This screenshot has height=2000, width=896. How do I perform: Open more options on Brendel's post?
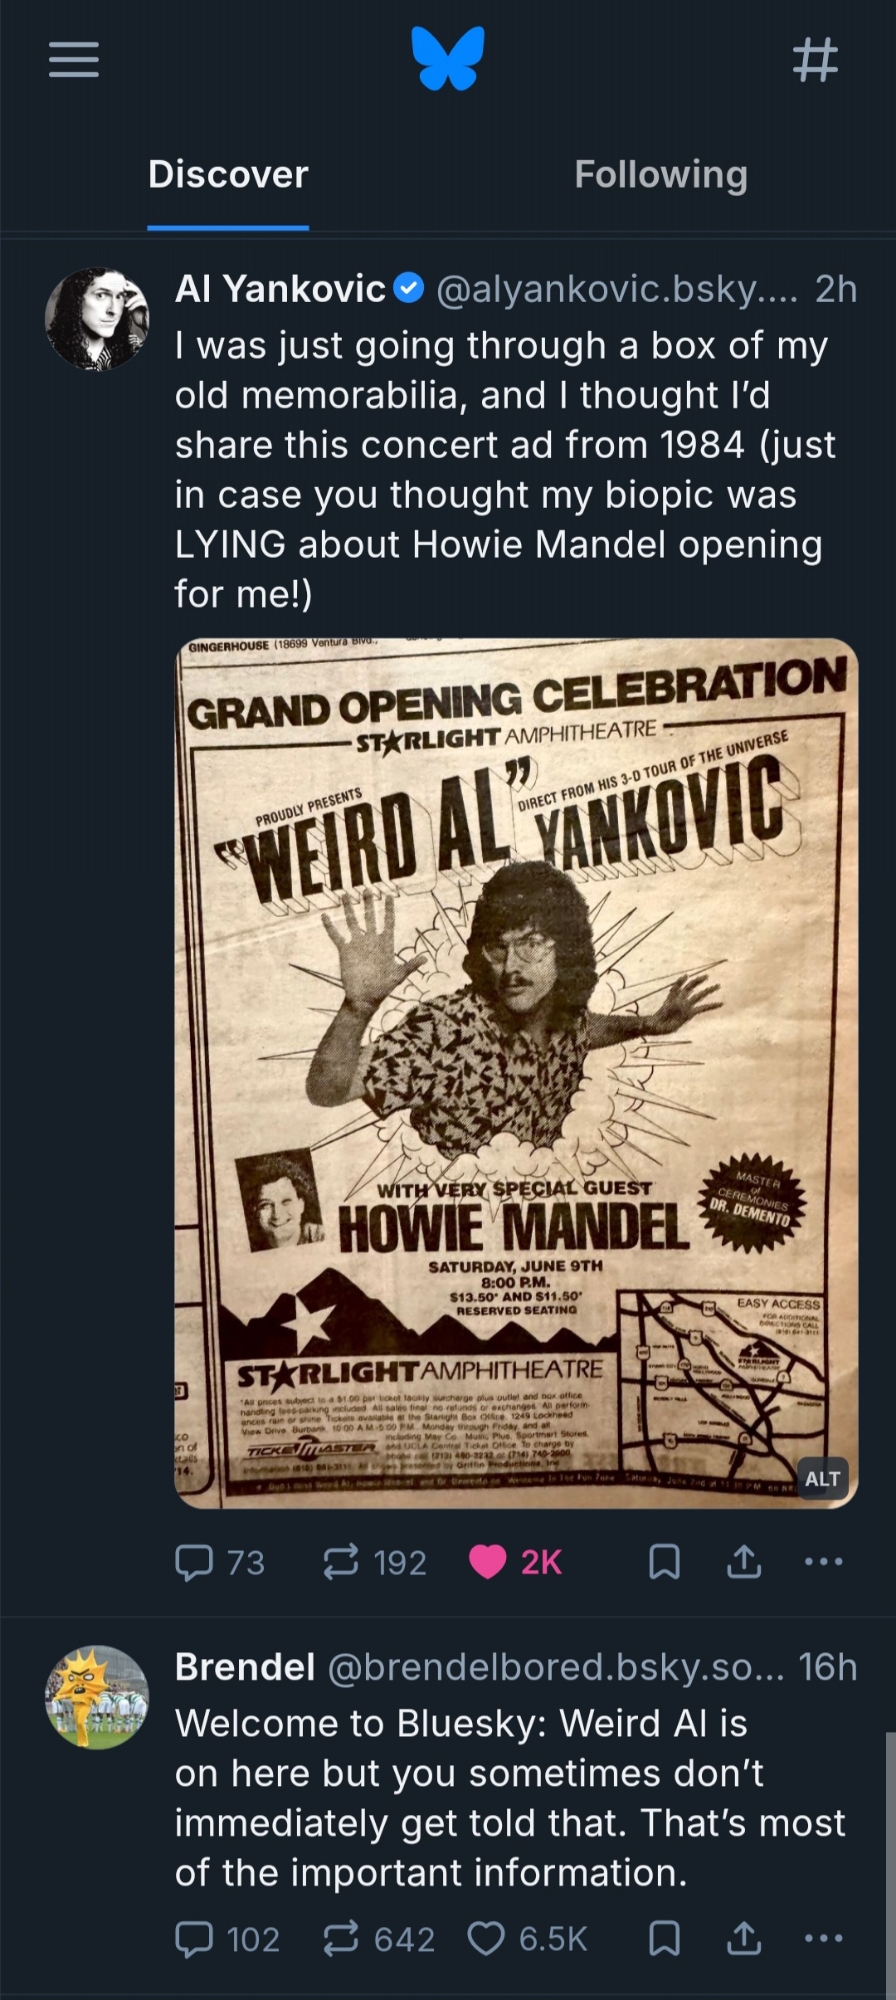coord(823,1939)
